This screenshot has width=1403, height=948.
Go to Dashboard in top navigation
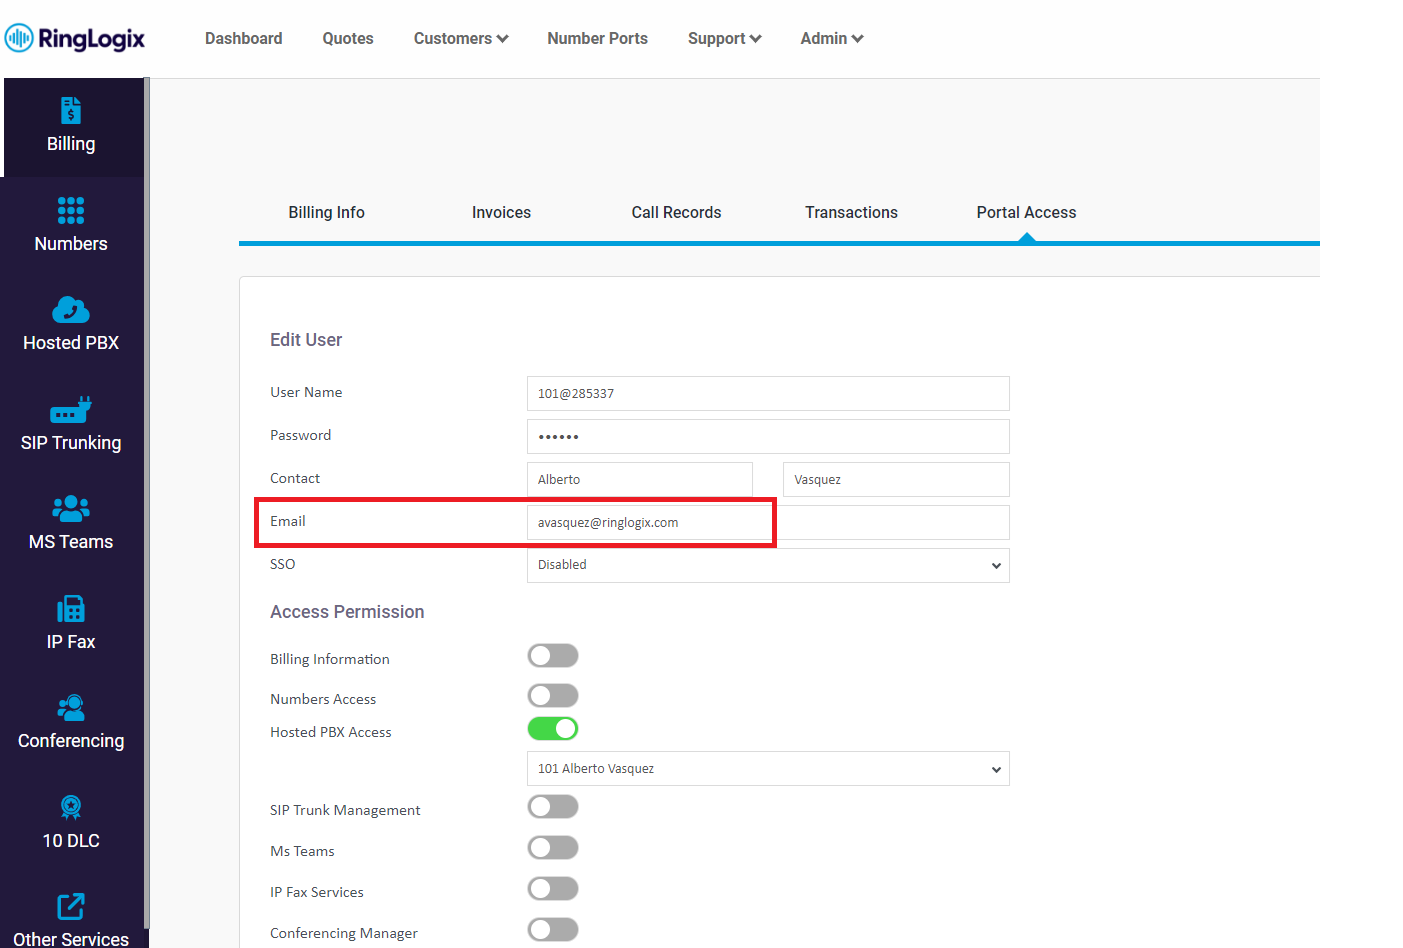244,38
